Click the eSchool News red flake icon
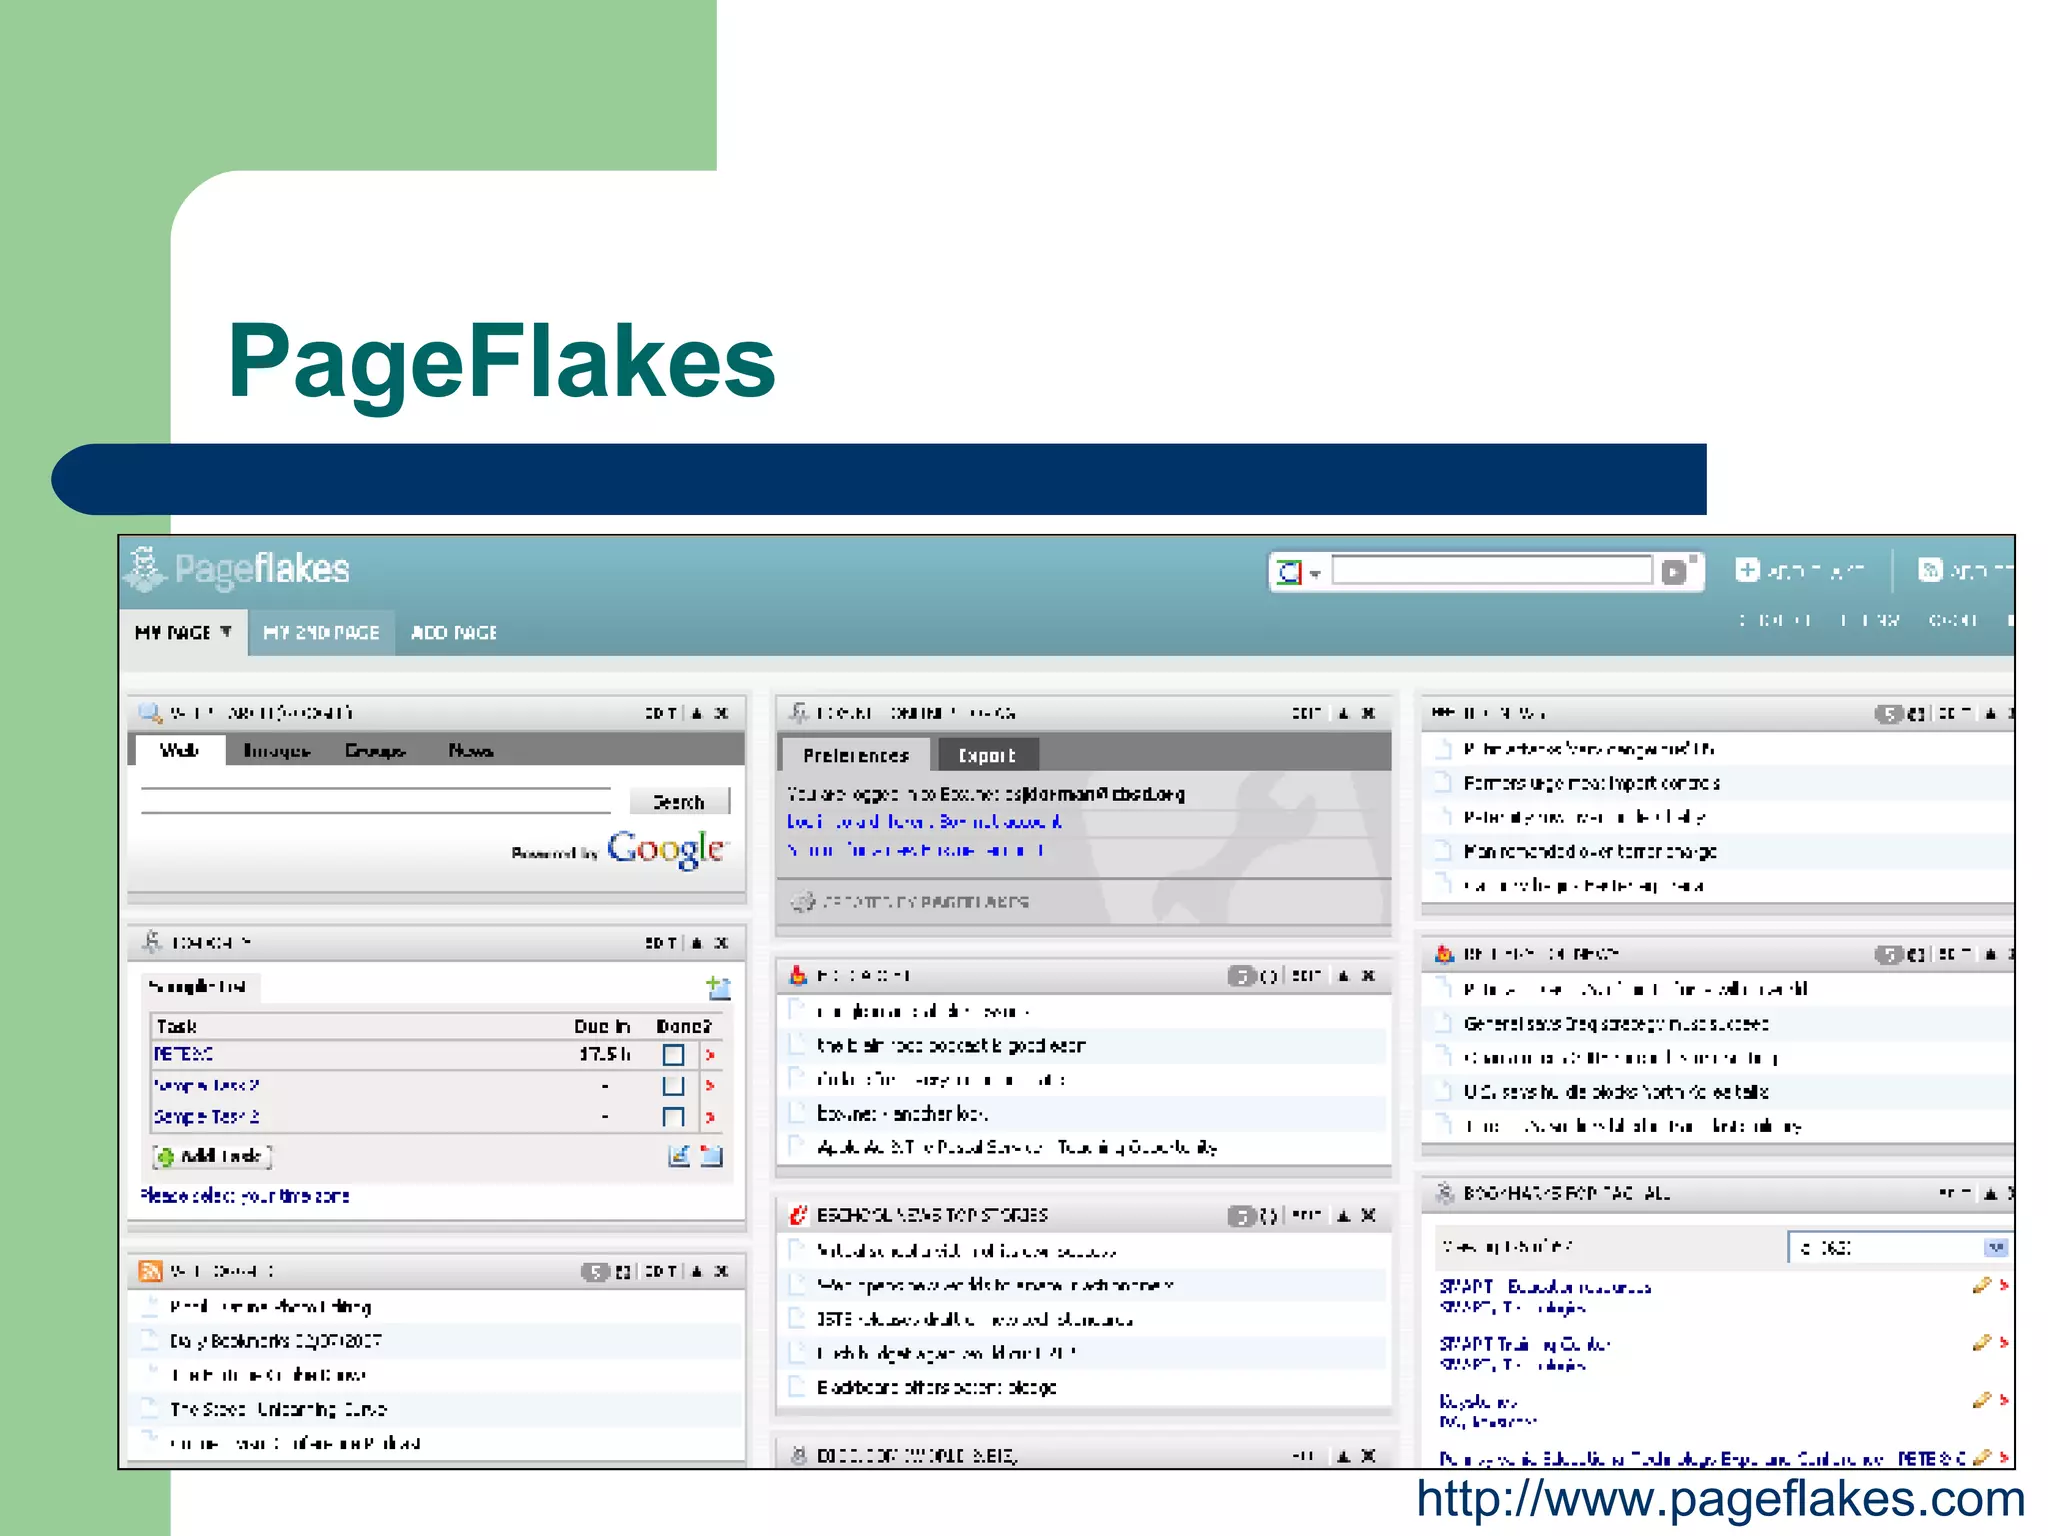2048x1536 pixels. click(x=798, y=1215)
